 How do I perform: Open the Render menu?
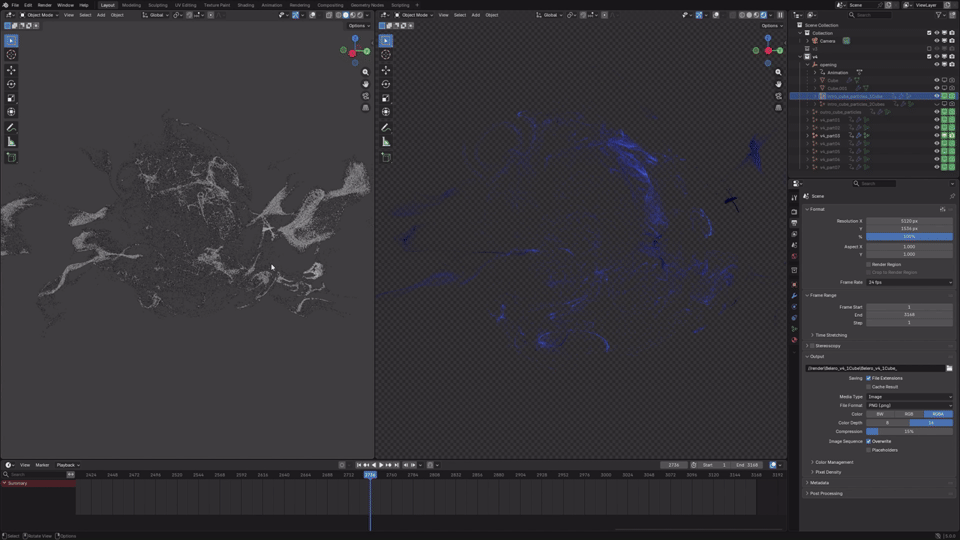[x=45, y=5]
